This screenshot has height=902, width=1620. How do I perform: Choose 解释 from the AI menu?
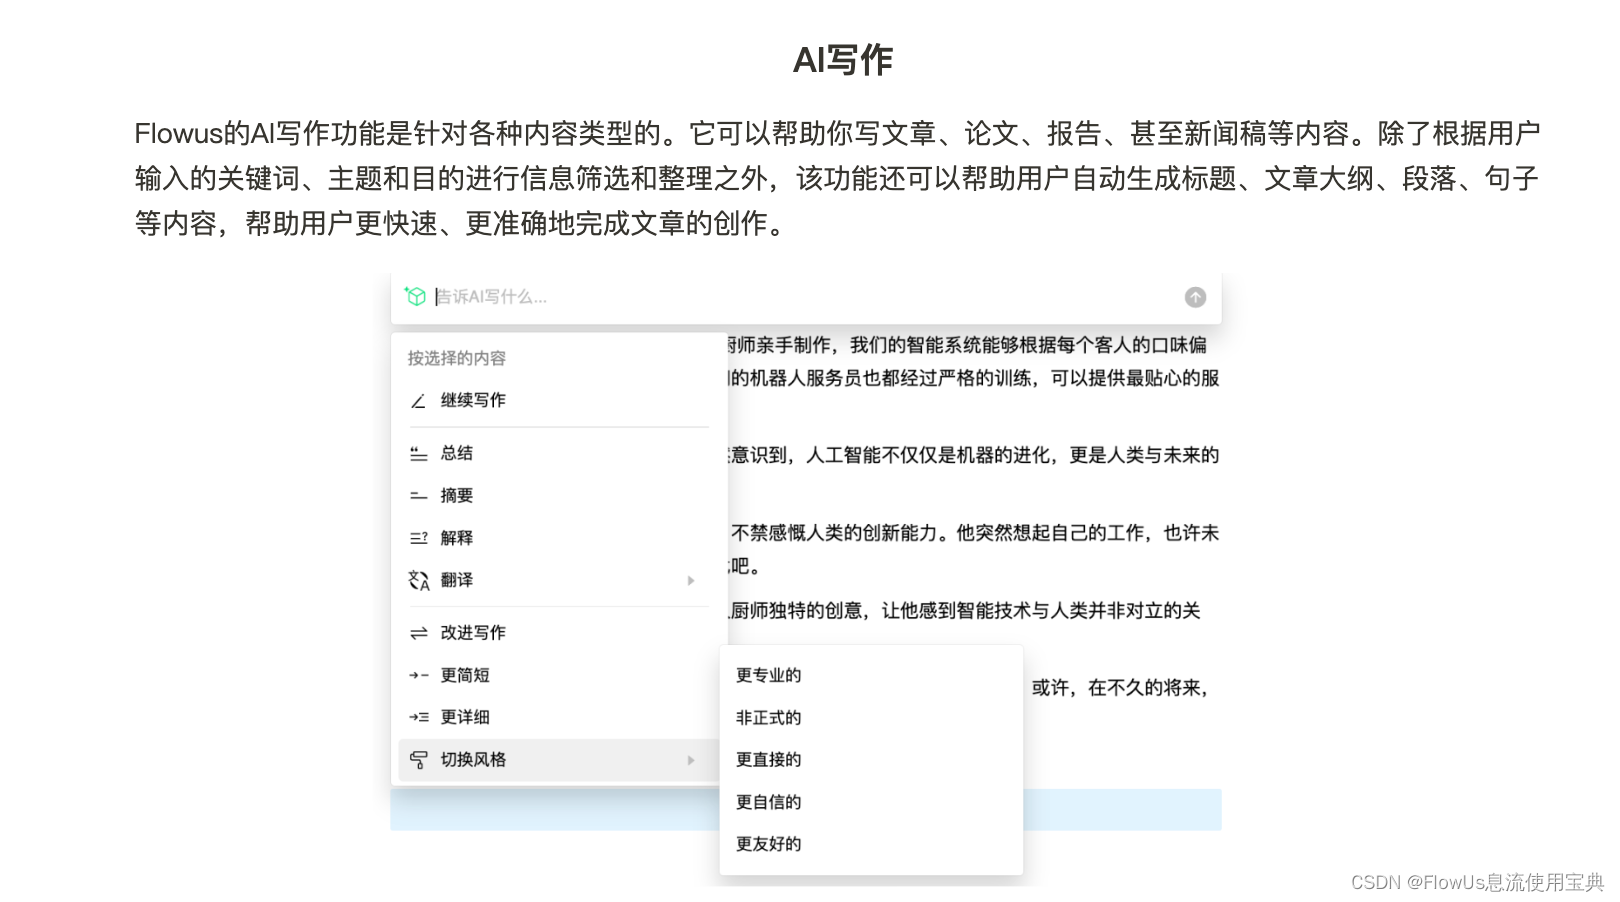click(558, 537)
